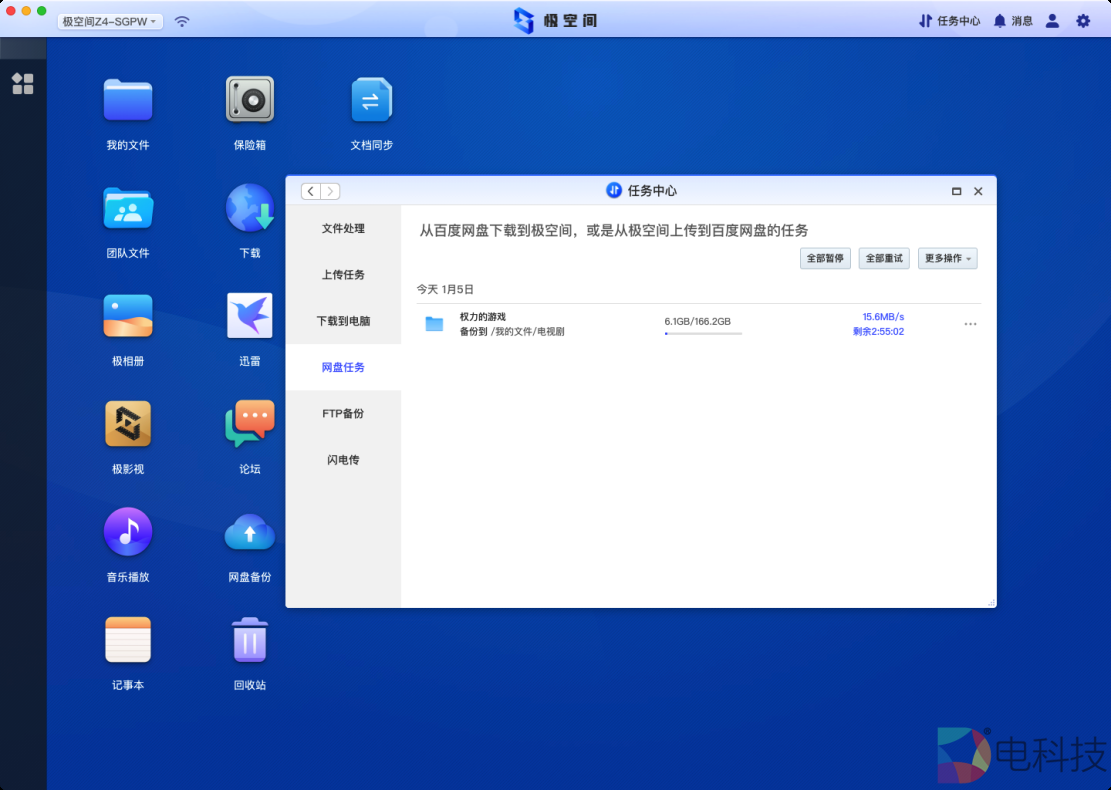Viewport: 1111px width, 790px height.
Task: Open the 音乐播放 music player
Action: [x=127, y=531]
